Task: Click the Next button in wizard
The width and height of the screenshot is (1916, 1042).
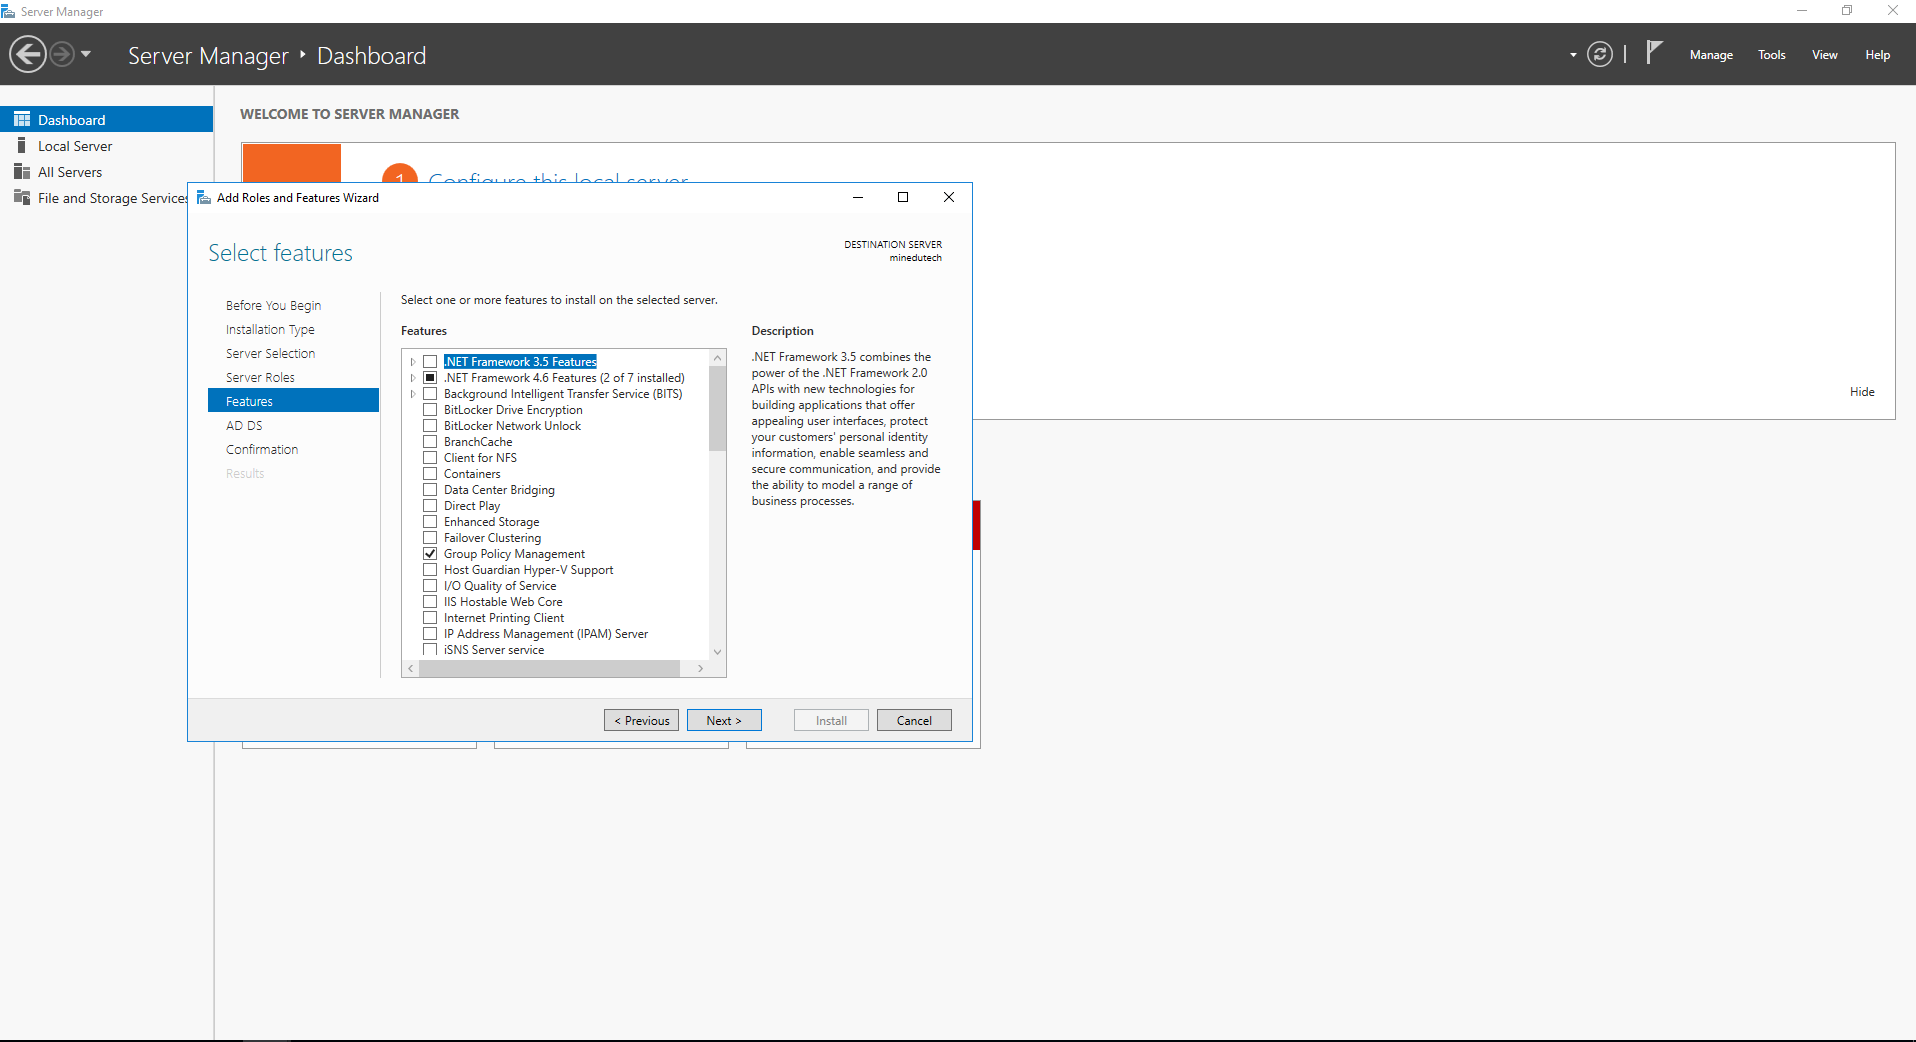Action: (x=723, y=721)
